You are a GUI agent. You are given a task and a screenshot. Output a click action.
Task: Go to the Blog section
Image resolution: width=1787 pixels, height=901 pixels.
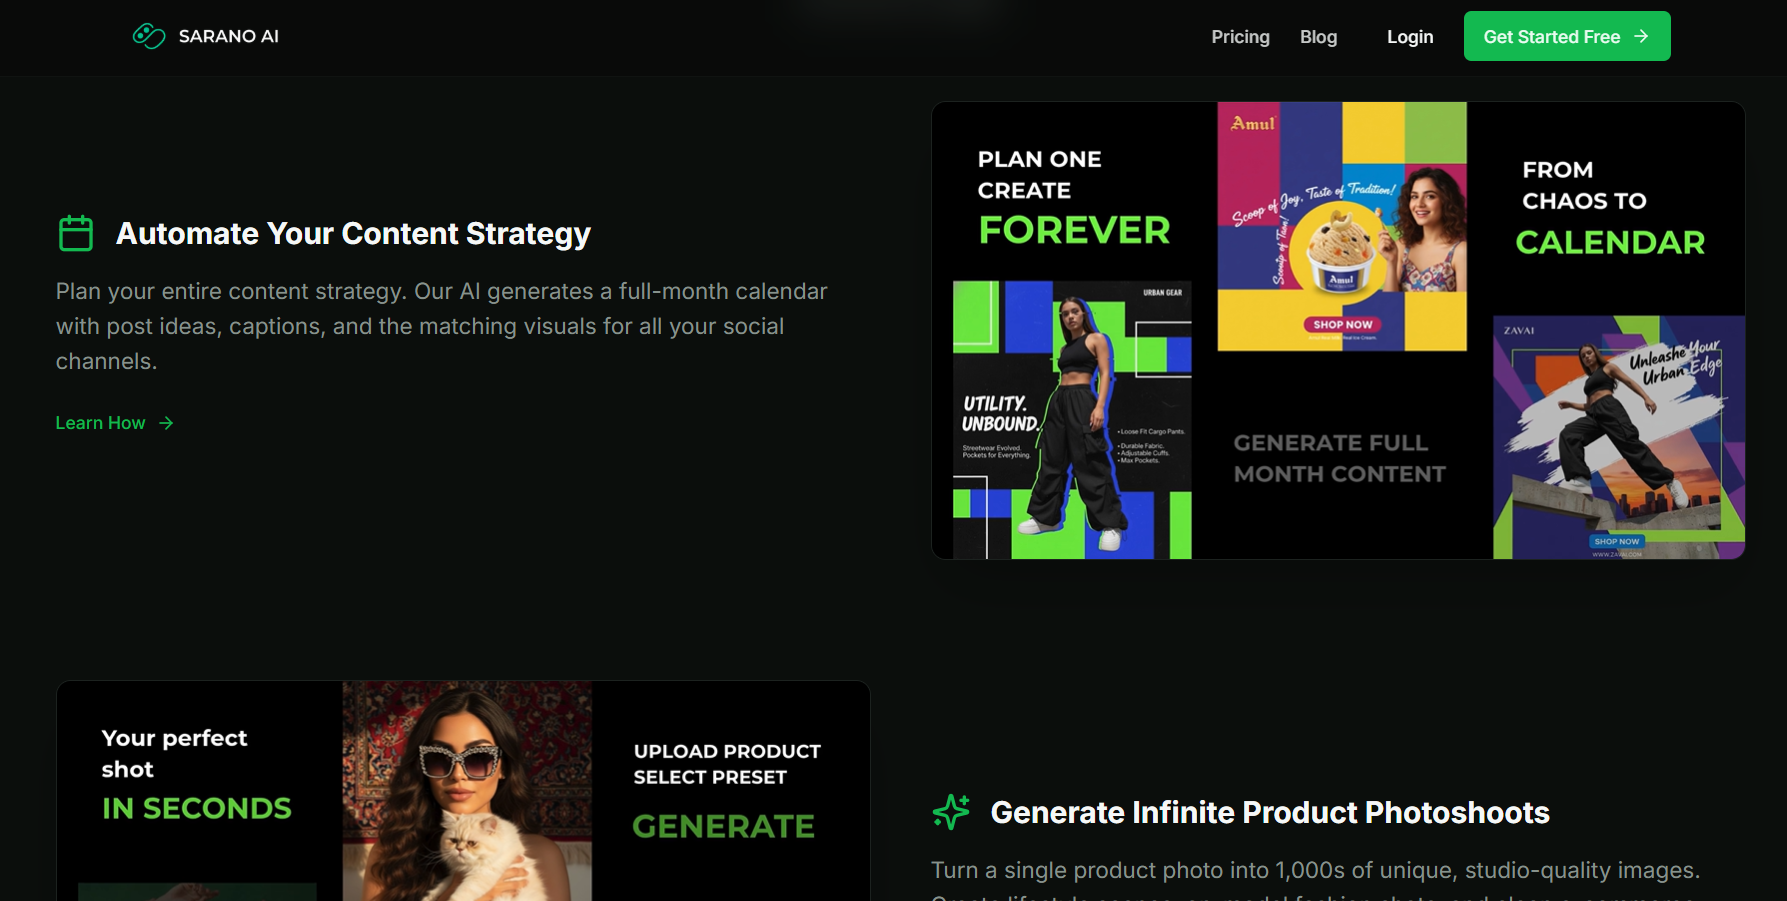(x=1318, y=37)
